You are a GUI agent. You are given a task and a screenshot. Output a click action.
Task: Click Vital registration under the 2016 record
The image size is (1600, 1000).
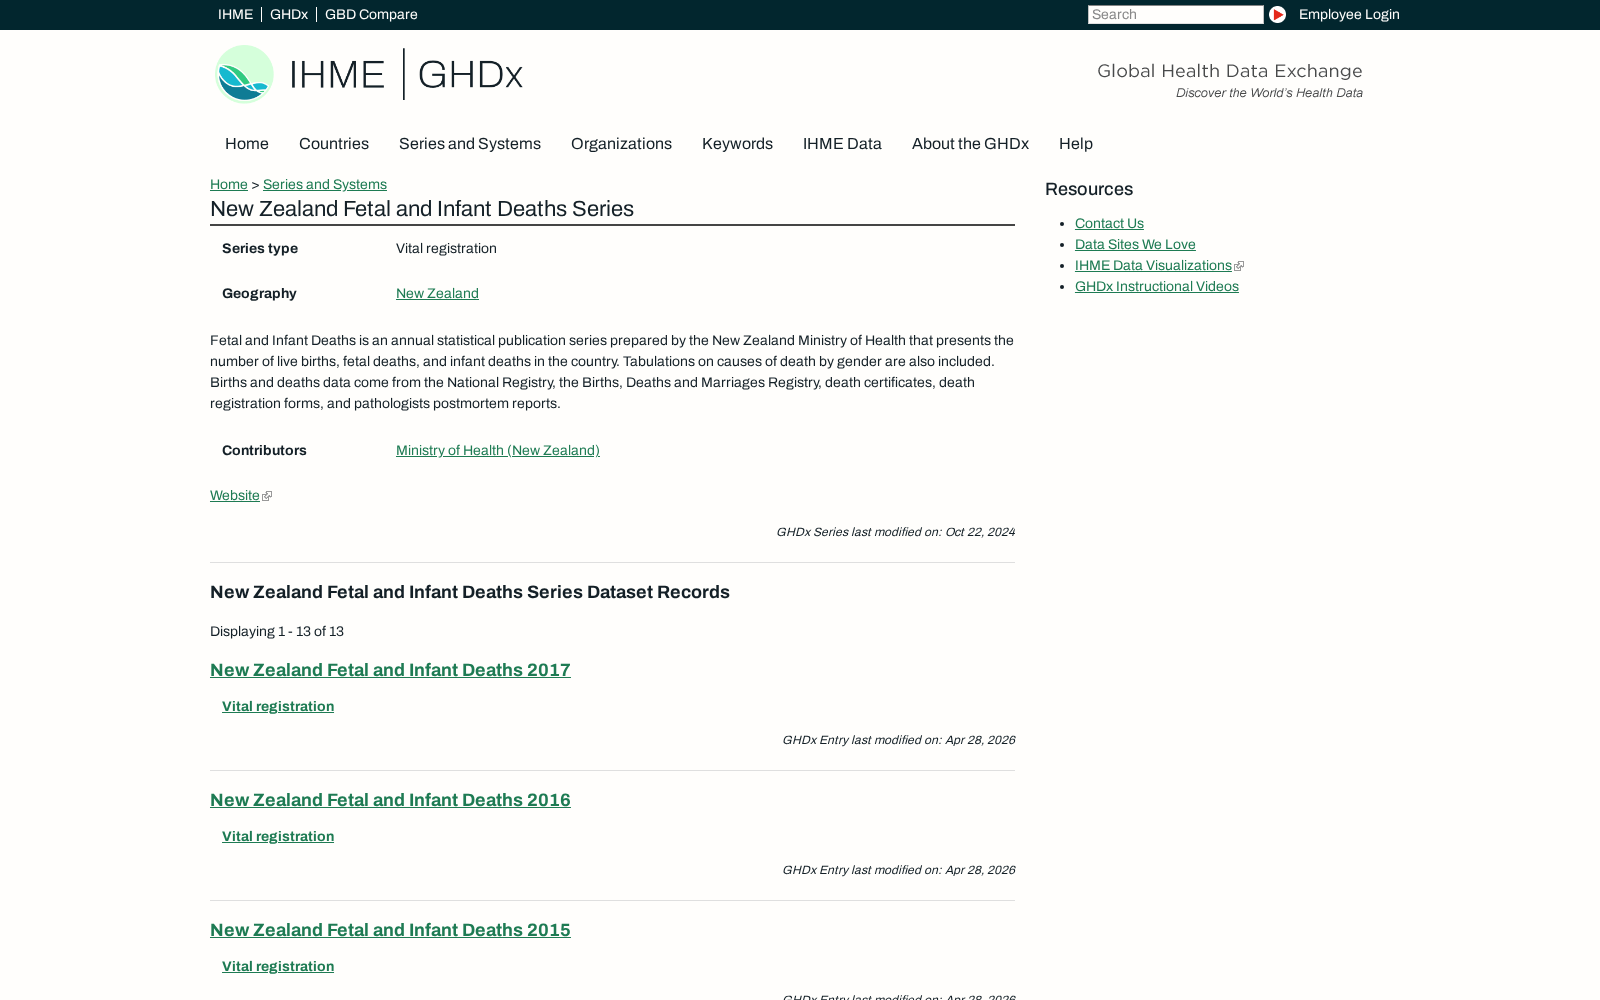click(x=278, y=837)
